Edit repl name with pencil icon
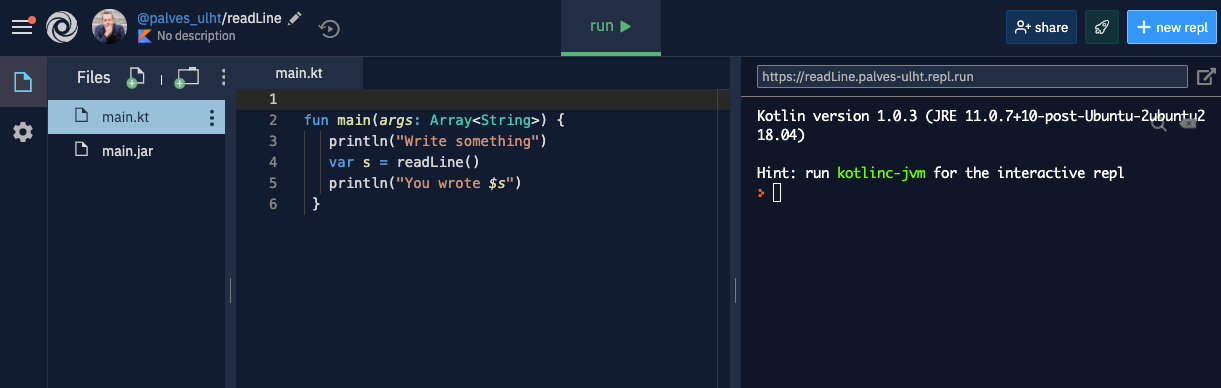Image resolution: width=1221 pixels, height=388 pixels. point(293,19)
